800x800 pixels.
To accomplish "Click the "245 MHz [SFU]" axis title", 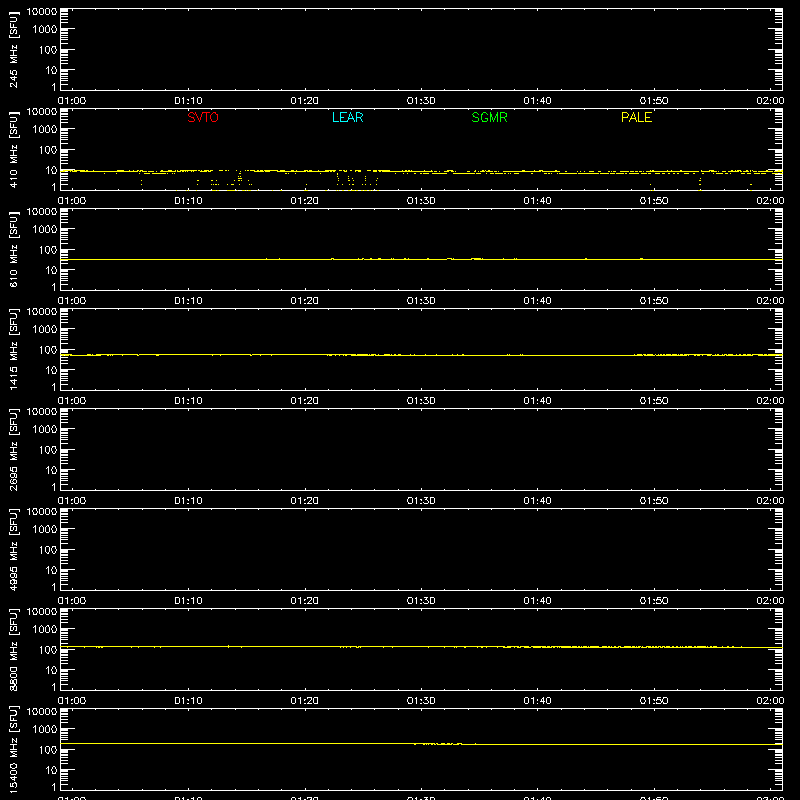I will (x=14, y=50).
